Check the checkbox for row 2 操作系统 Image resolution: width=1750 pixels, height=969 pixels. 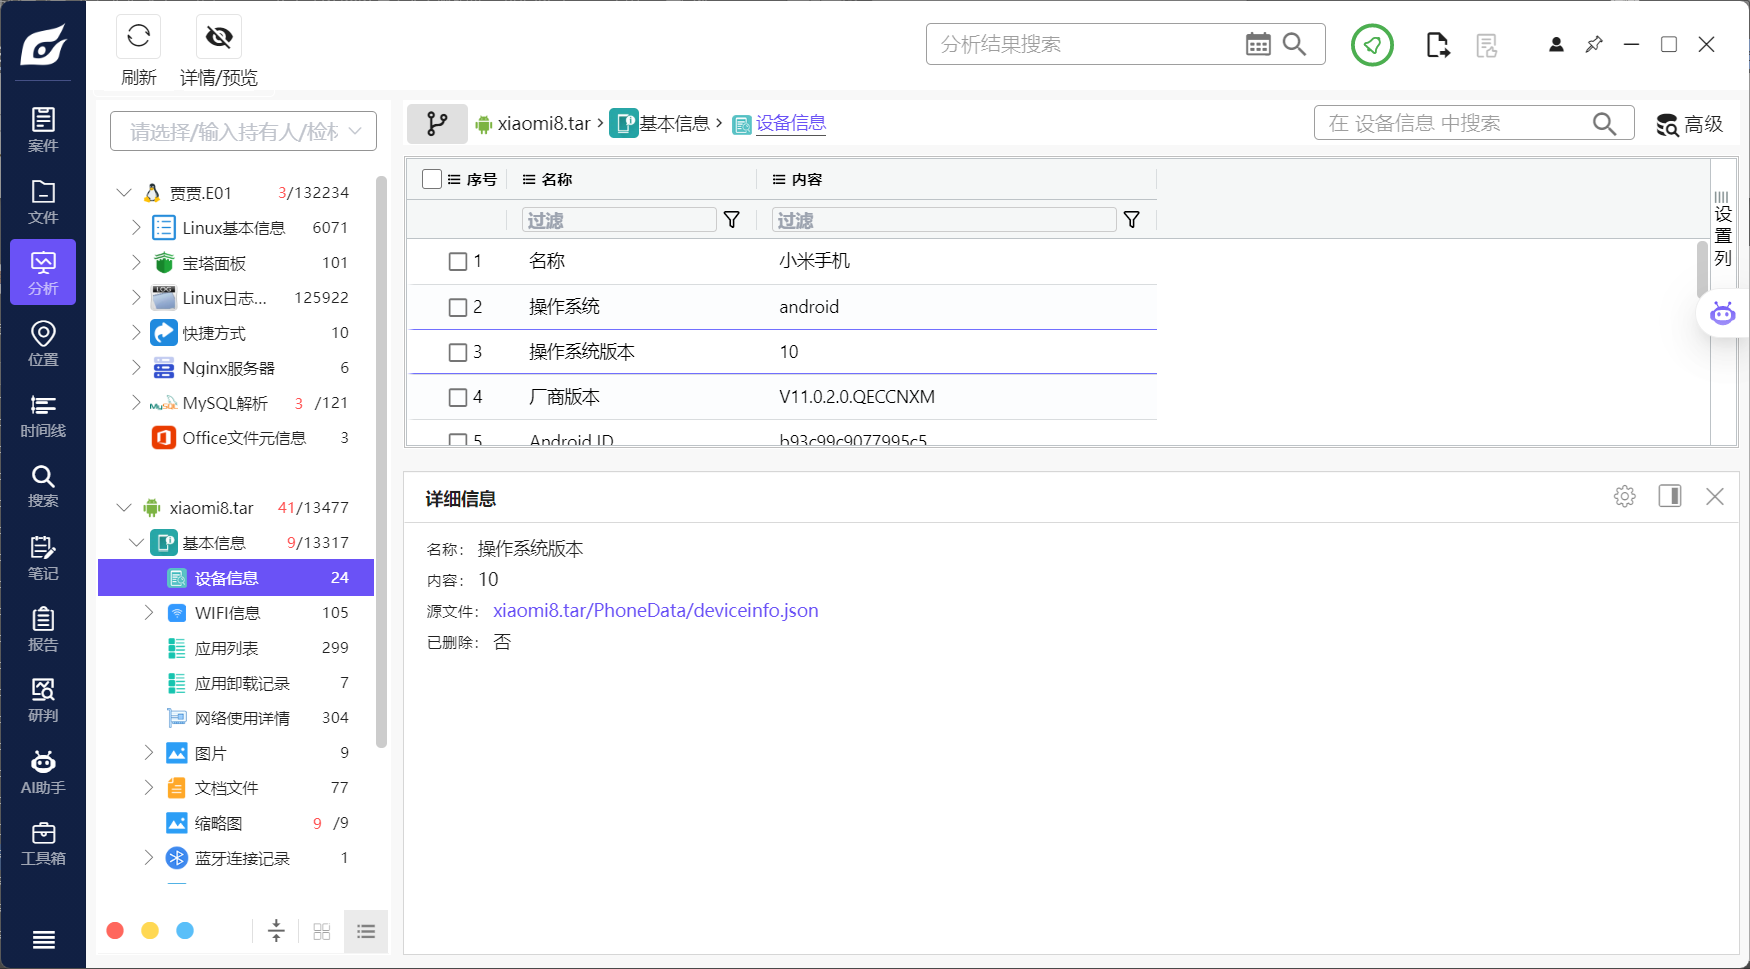coord(458,307)
